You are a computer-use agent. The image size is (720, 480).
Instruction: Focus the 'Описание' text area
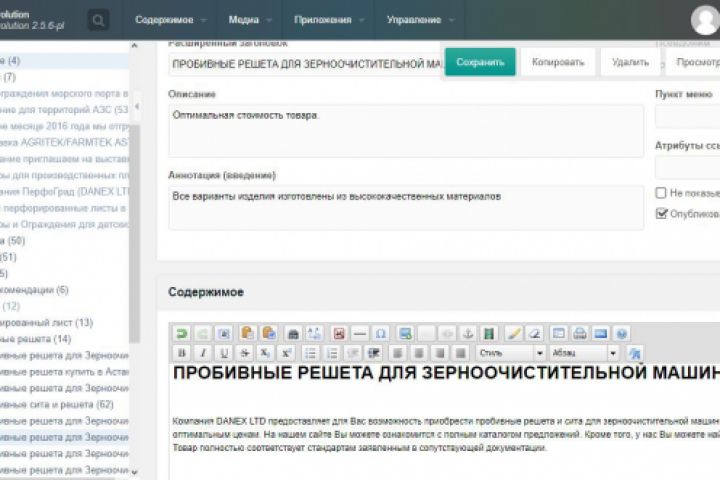point(406,131)
